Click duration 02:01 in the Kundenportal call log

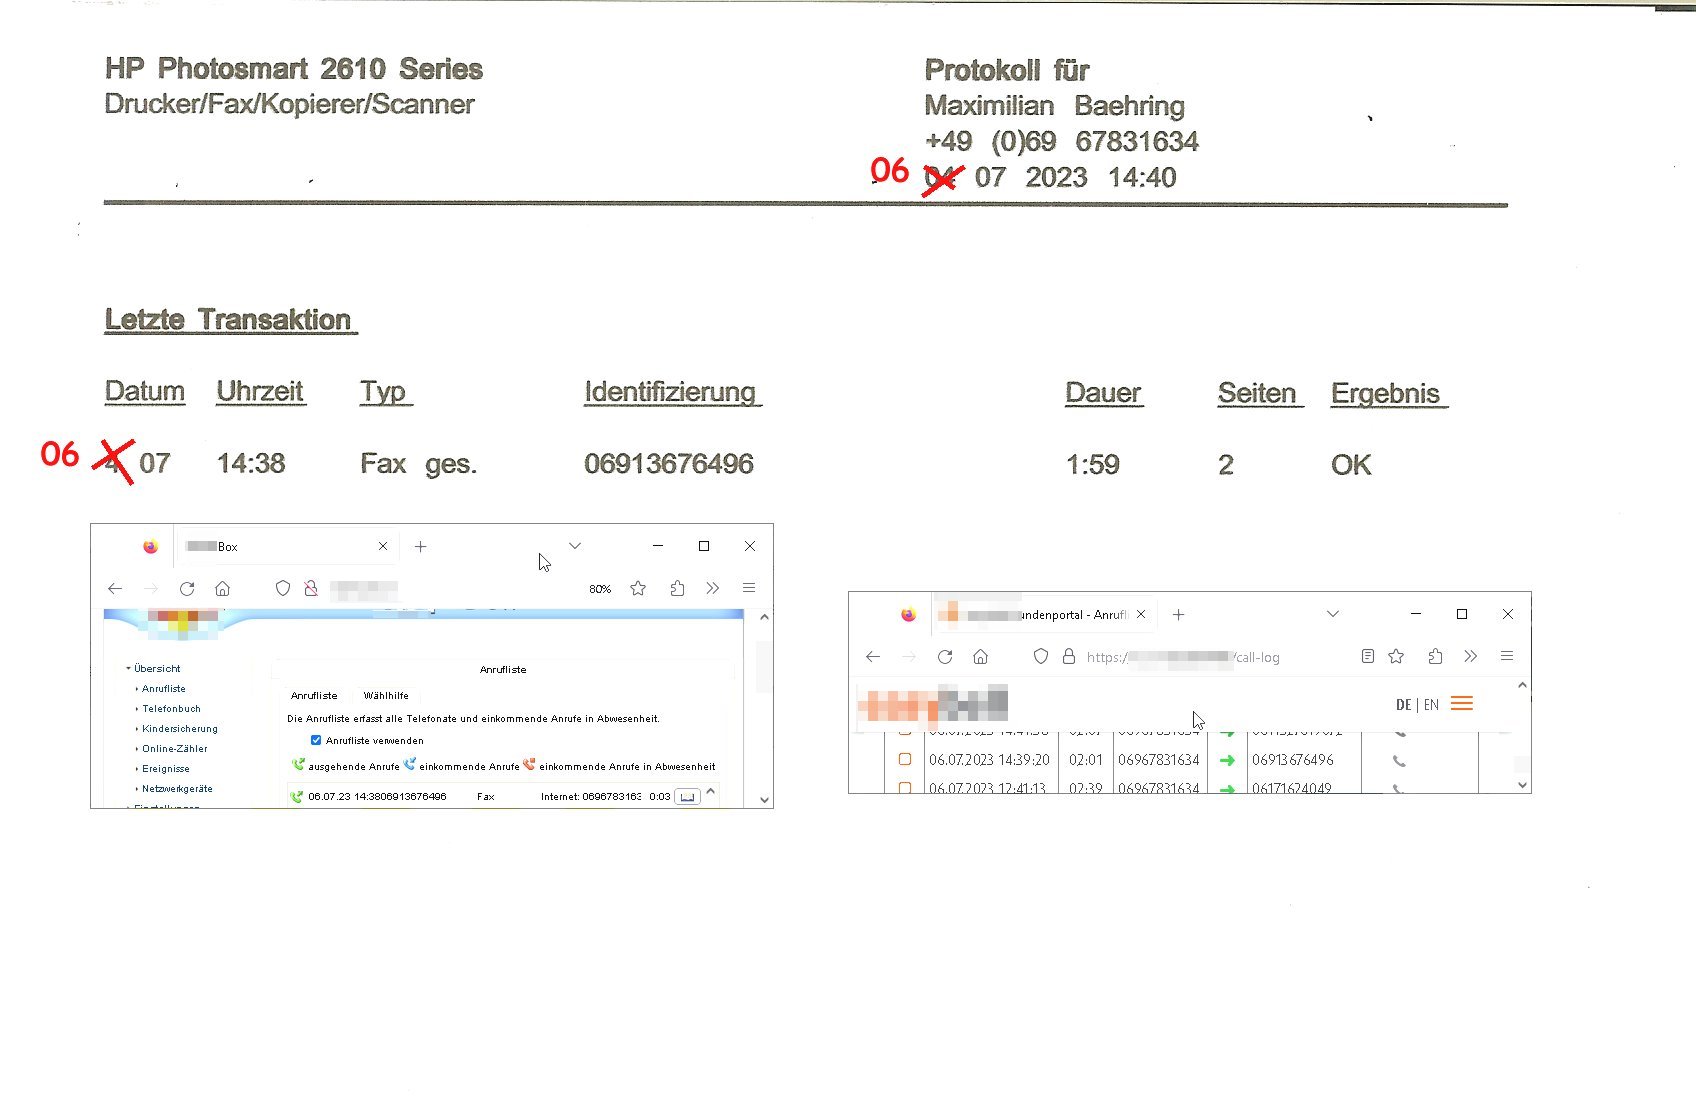[1085, 760]
